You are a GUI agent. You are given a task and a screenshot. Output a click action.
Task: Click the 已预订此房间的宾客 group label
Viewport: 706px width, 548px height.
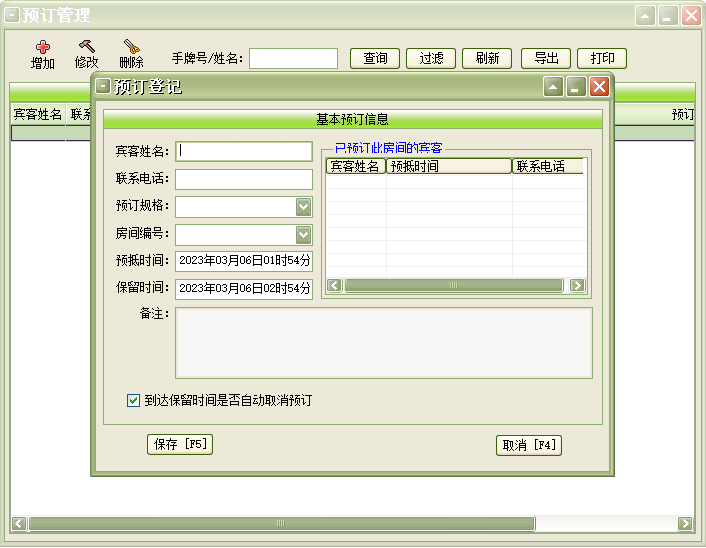(388, 148)
